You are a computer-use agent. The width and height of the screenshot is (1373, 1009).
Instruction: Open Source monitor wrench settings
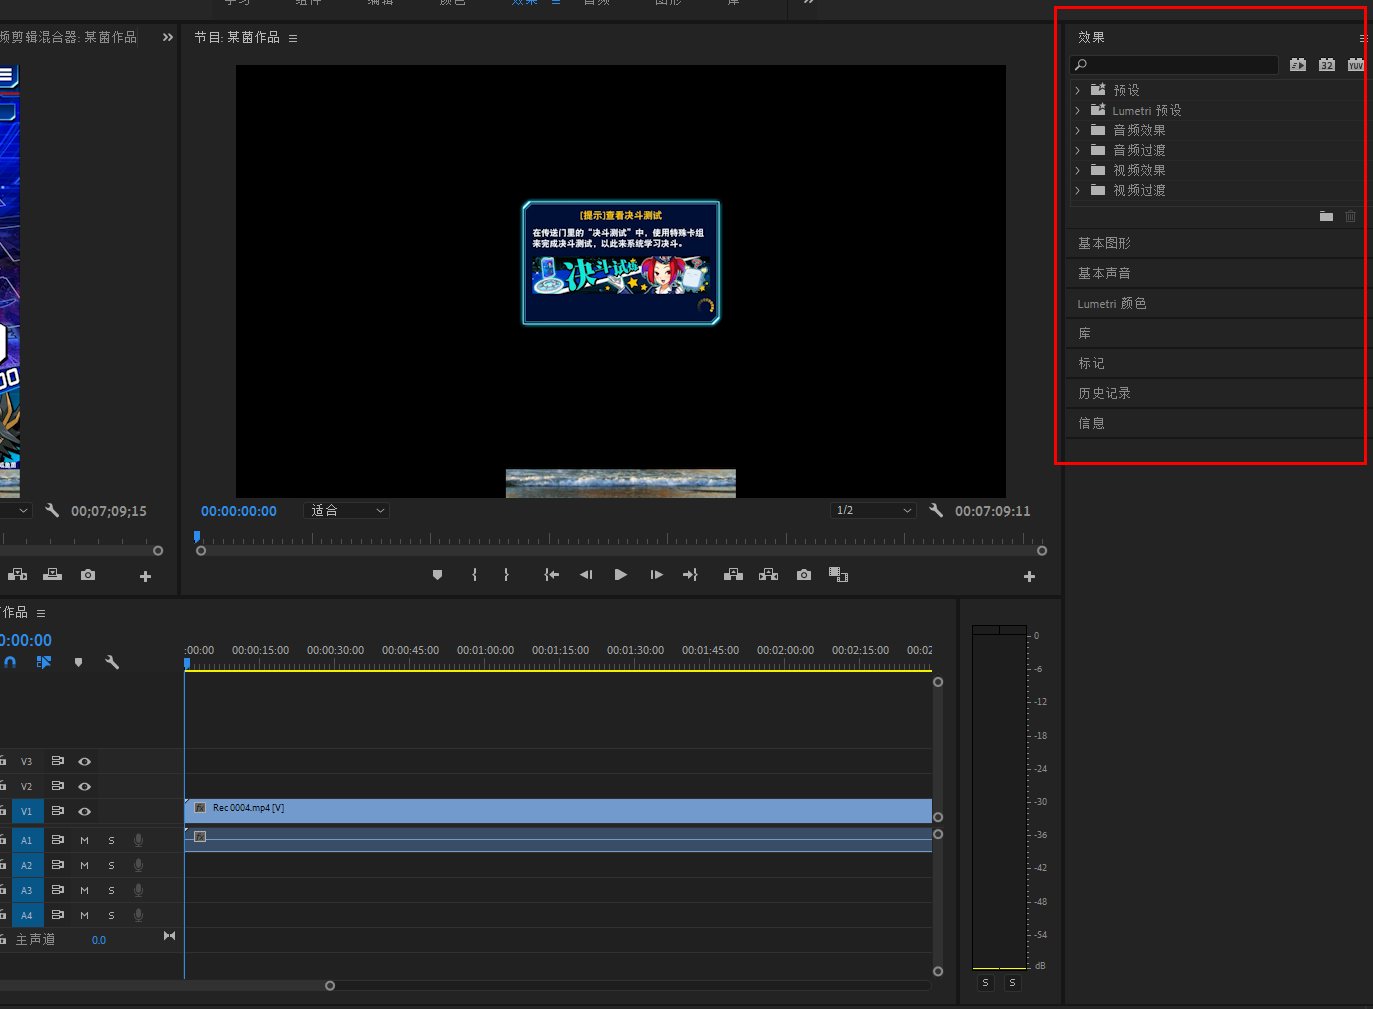click(52, 510)
